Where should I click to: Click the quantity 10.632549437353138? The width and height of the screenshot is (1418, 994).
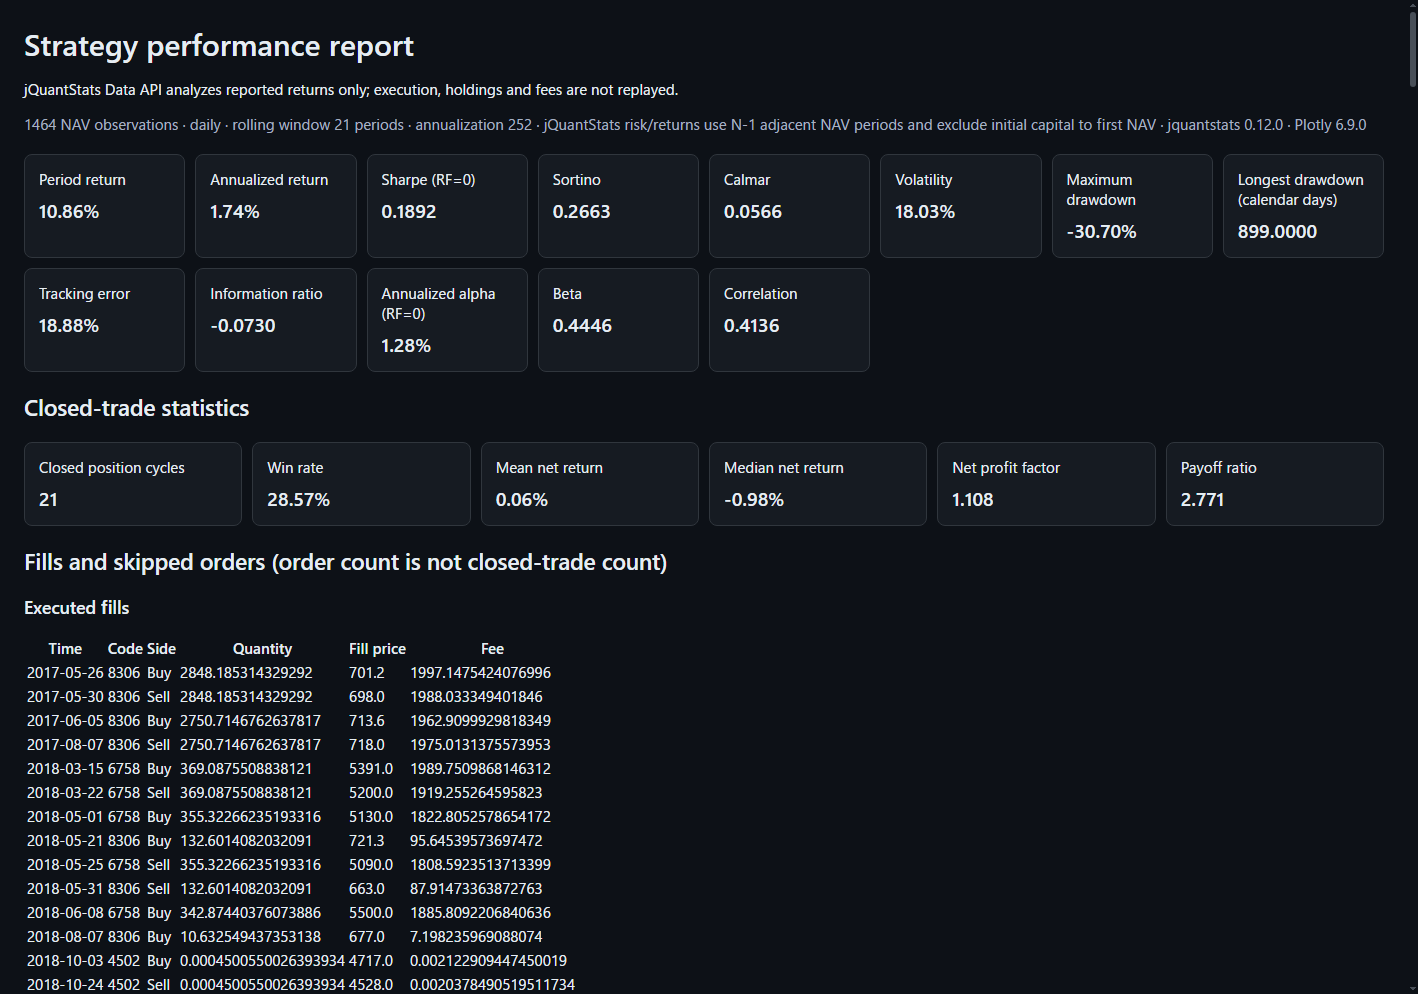pyautogui.click(x=250, y=937)
